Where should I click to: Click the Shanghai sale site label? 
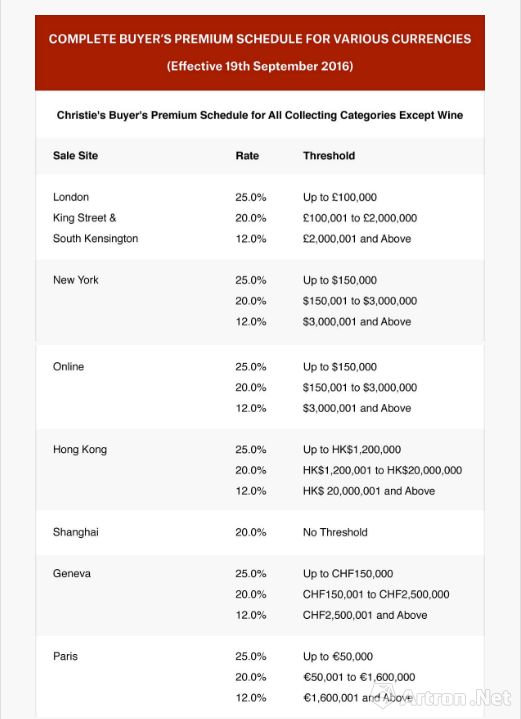[x=76, y=532]
